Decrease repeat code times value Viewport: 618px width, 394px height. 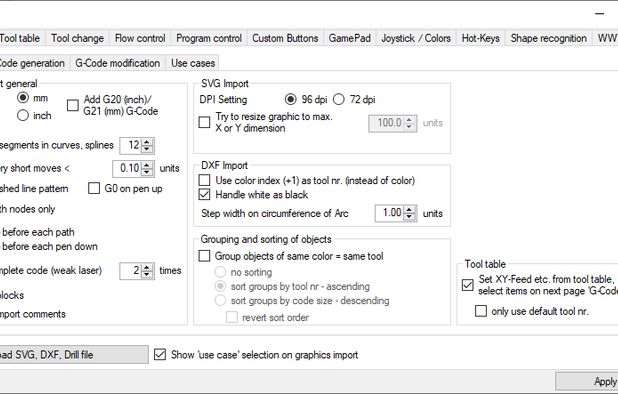[x=147, y=274]
